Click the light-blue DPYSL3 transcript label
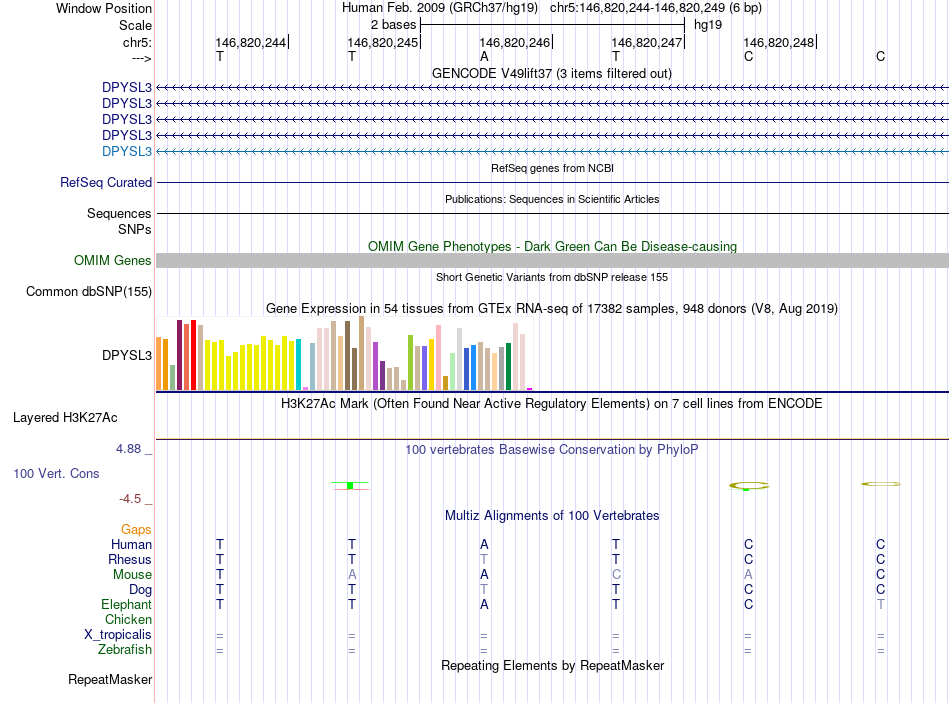 tap(127, 151)
